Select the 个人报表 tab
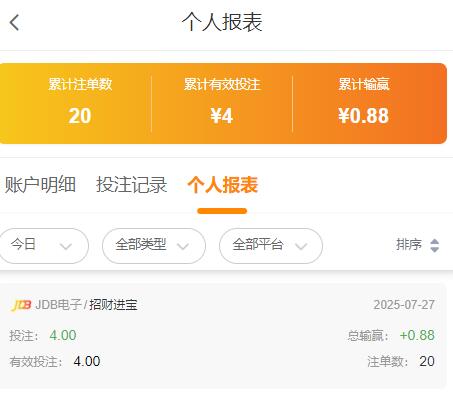Viewport: 453px width, 396px height. coord(222,184)
